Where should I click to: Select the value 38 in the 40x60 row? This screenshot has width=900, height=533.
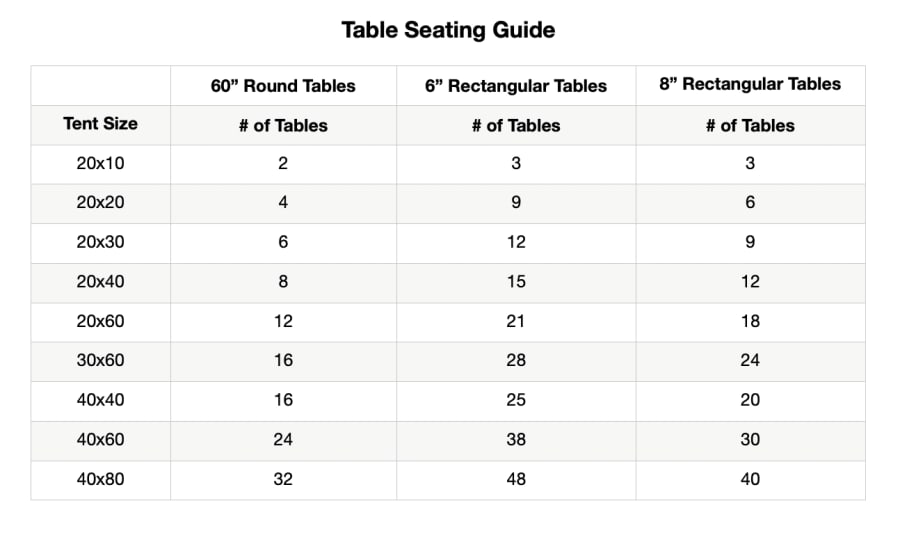point(516,439)
